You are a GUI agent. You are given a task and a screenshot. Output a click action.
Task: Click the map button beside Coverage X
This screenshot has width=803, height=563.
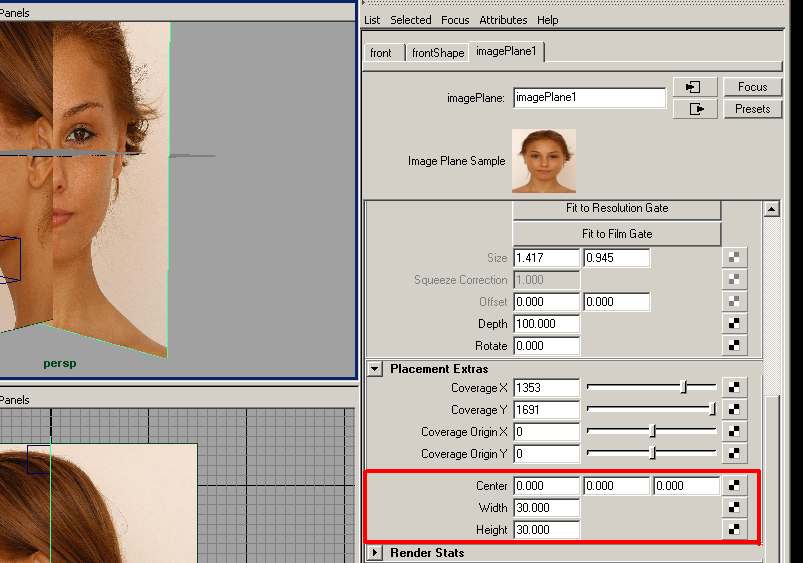(734, 388)
